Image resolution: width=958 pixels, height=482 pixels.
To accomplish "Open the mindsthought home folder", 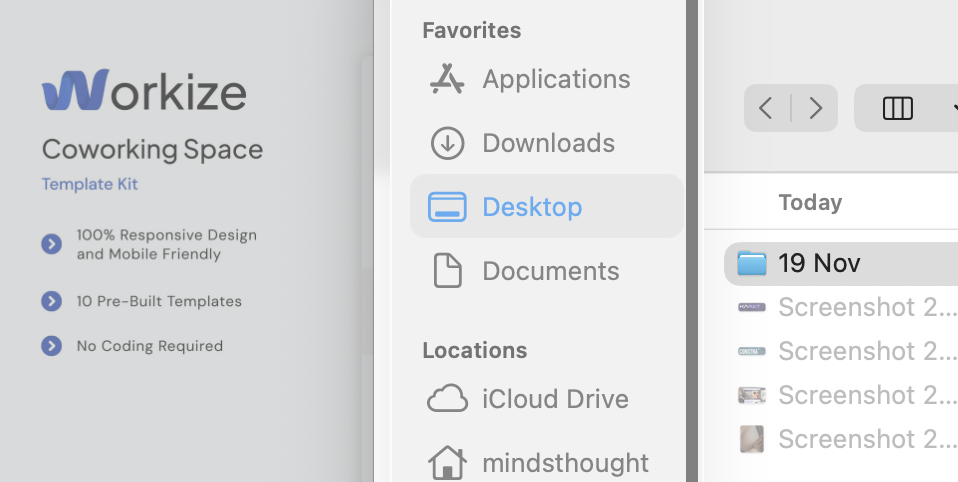I will [x=546, y=462].
